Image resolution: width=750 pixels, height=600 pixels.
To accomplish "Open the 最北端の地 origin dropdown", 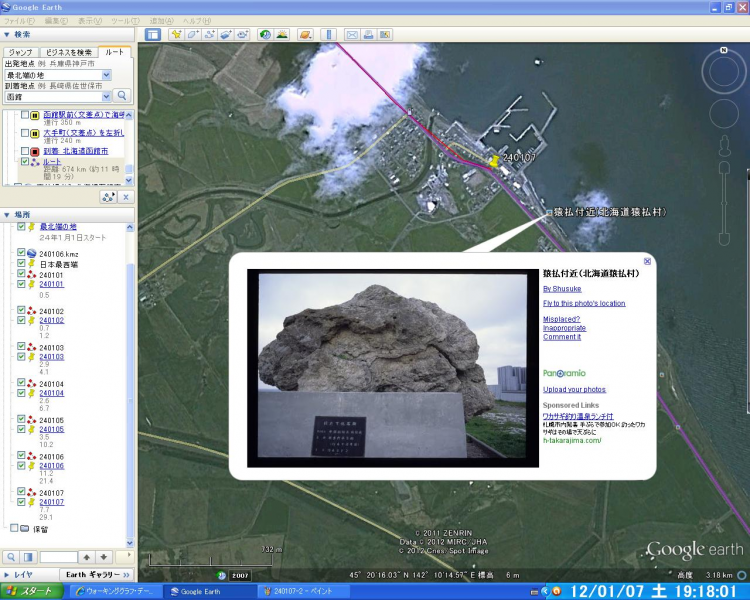I will tap(107, 75).
